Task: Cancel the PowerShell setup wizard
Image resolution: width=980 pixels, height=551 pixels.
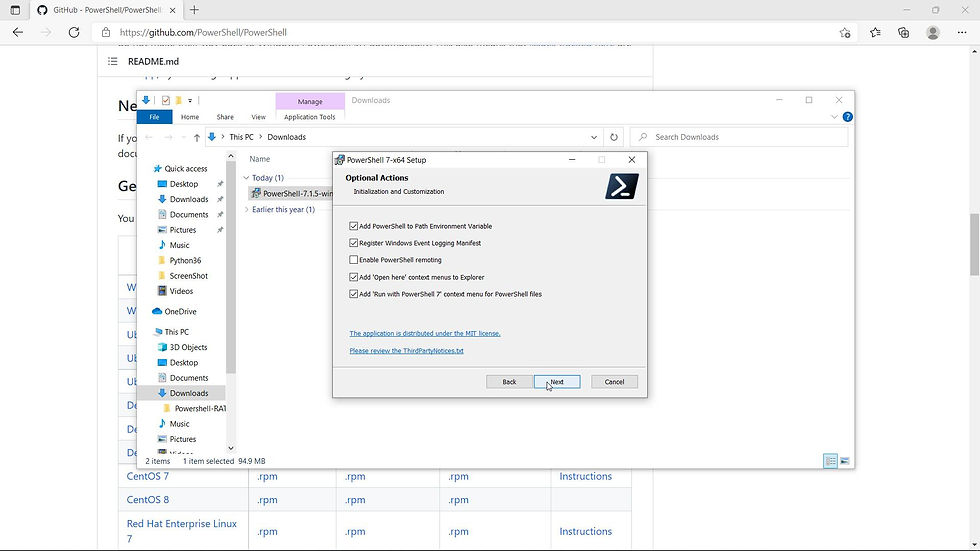Action: coord(614,382)
